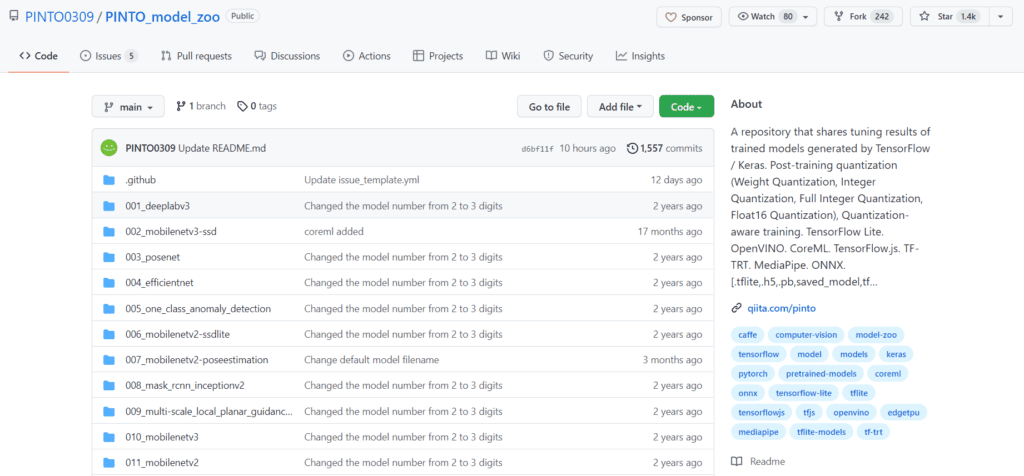Click the mediapipe topic tag
1024x476 pixels.
[x=759, y=432]
